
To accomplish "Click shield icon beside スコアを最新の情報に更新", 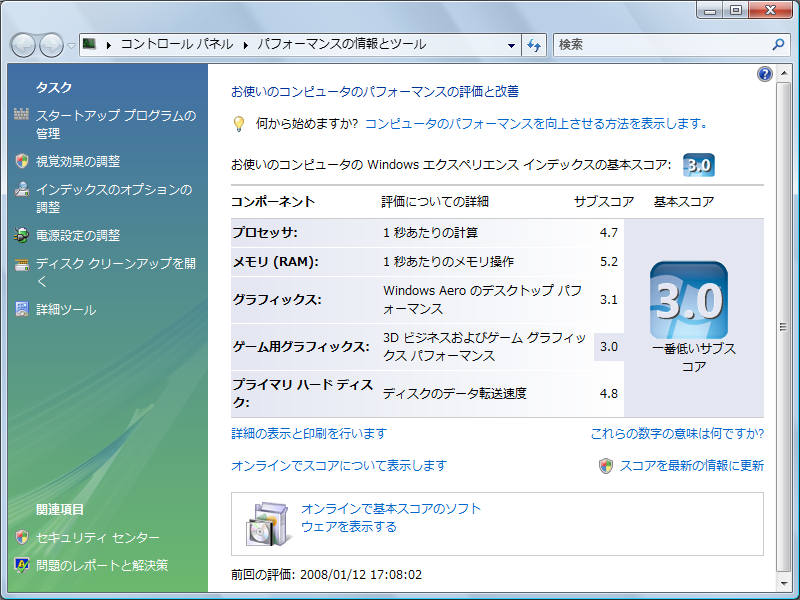I will (606, 466).
